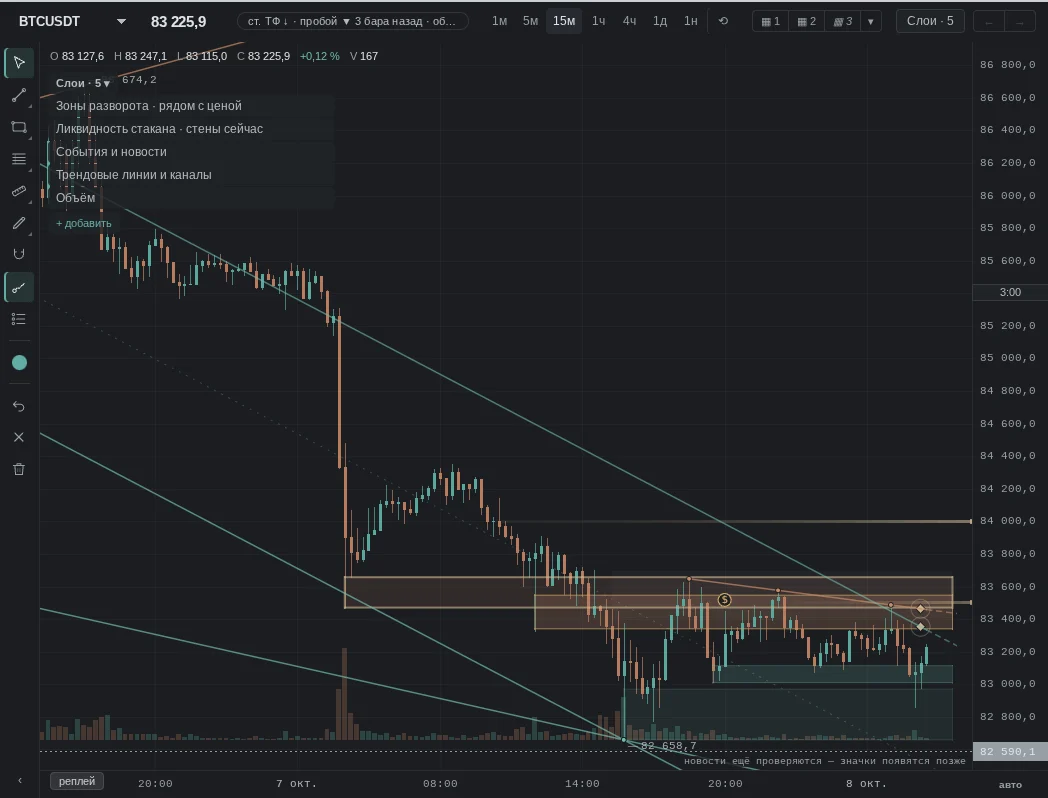Open the BTCUSDT symbol dropdown arrow

pyautogui.click(x=121, y=21)
